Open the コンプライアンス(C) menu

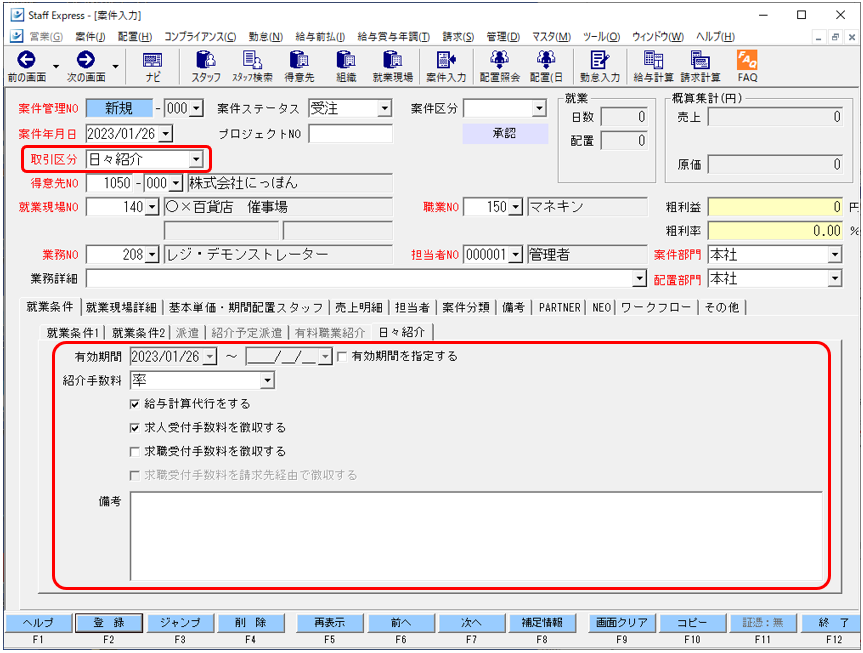point(200,36)
